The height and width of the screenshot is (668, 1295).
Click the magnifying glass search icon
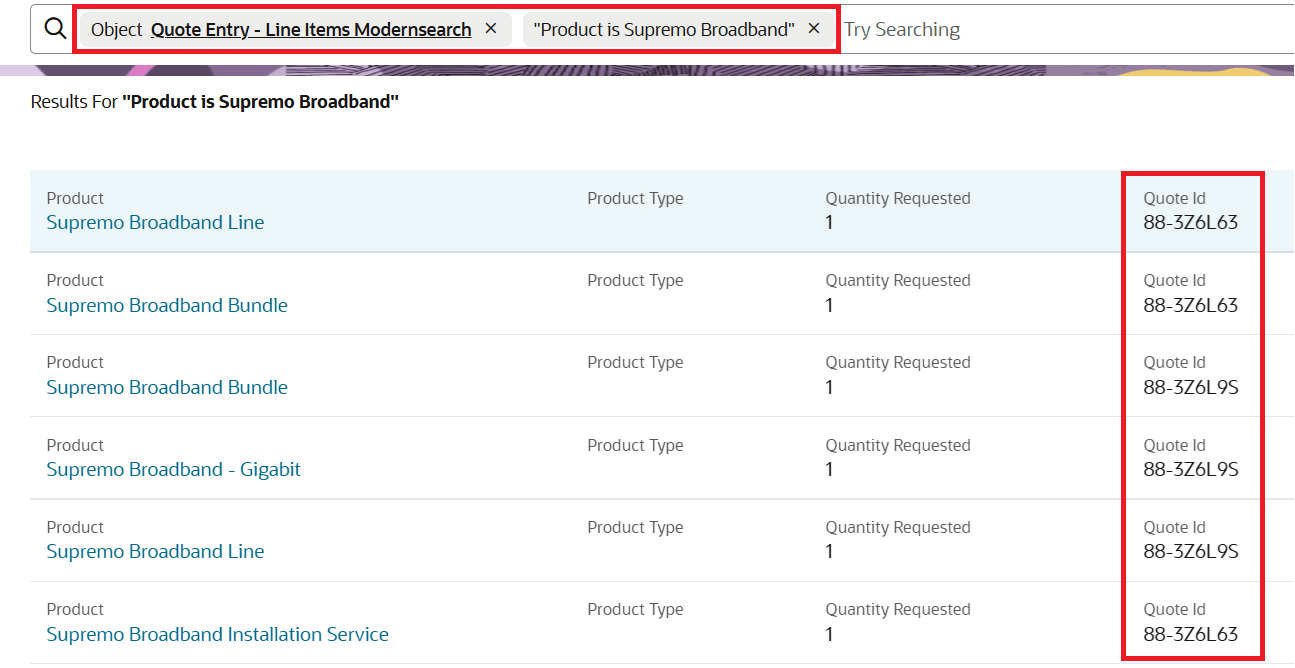click(x=55, y=30)
